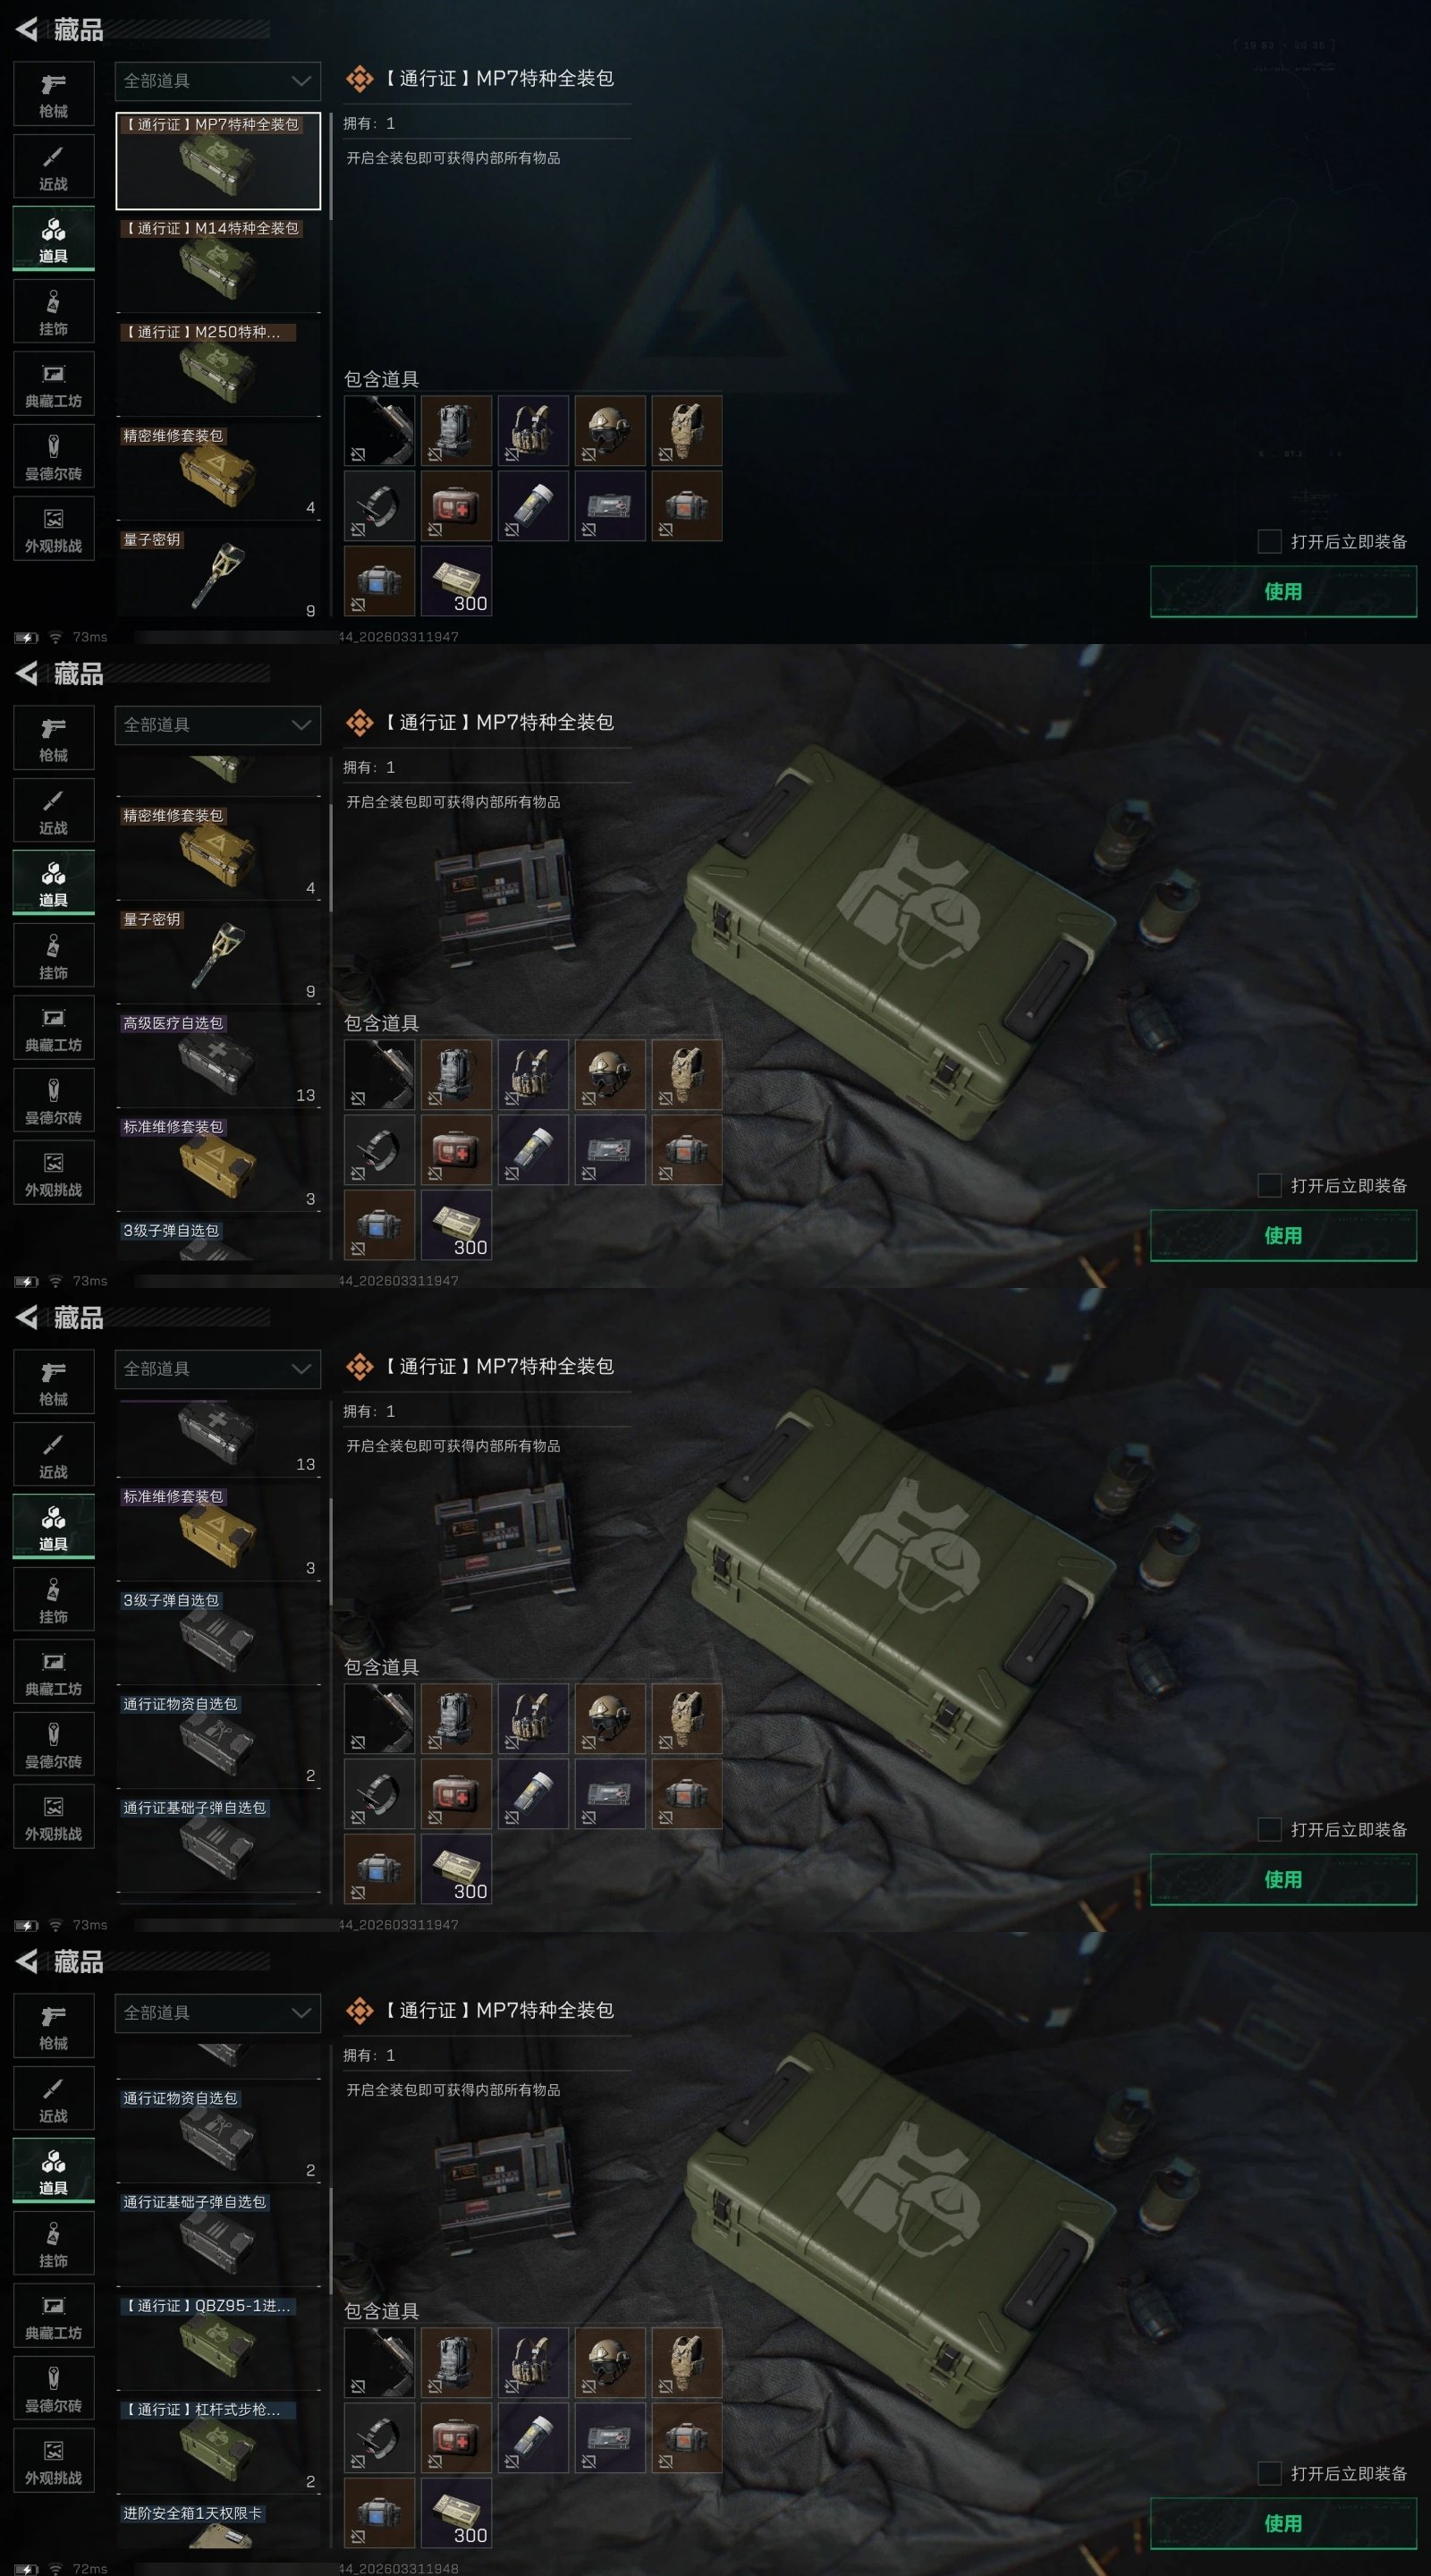Select the 【通行证】QBZ95-1 crate item
Image resolution: width=1431 pixels, height=2576 pixels.
[x=218, y=2342]
